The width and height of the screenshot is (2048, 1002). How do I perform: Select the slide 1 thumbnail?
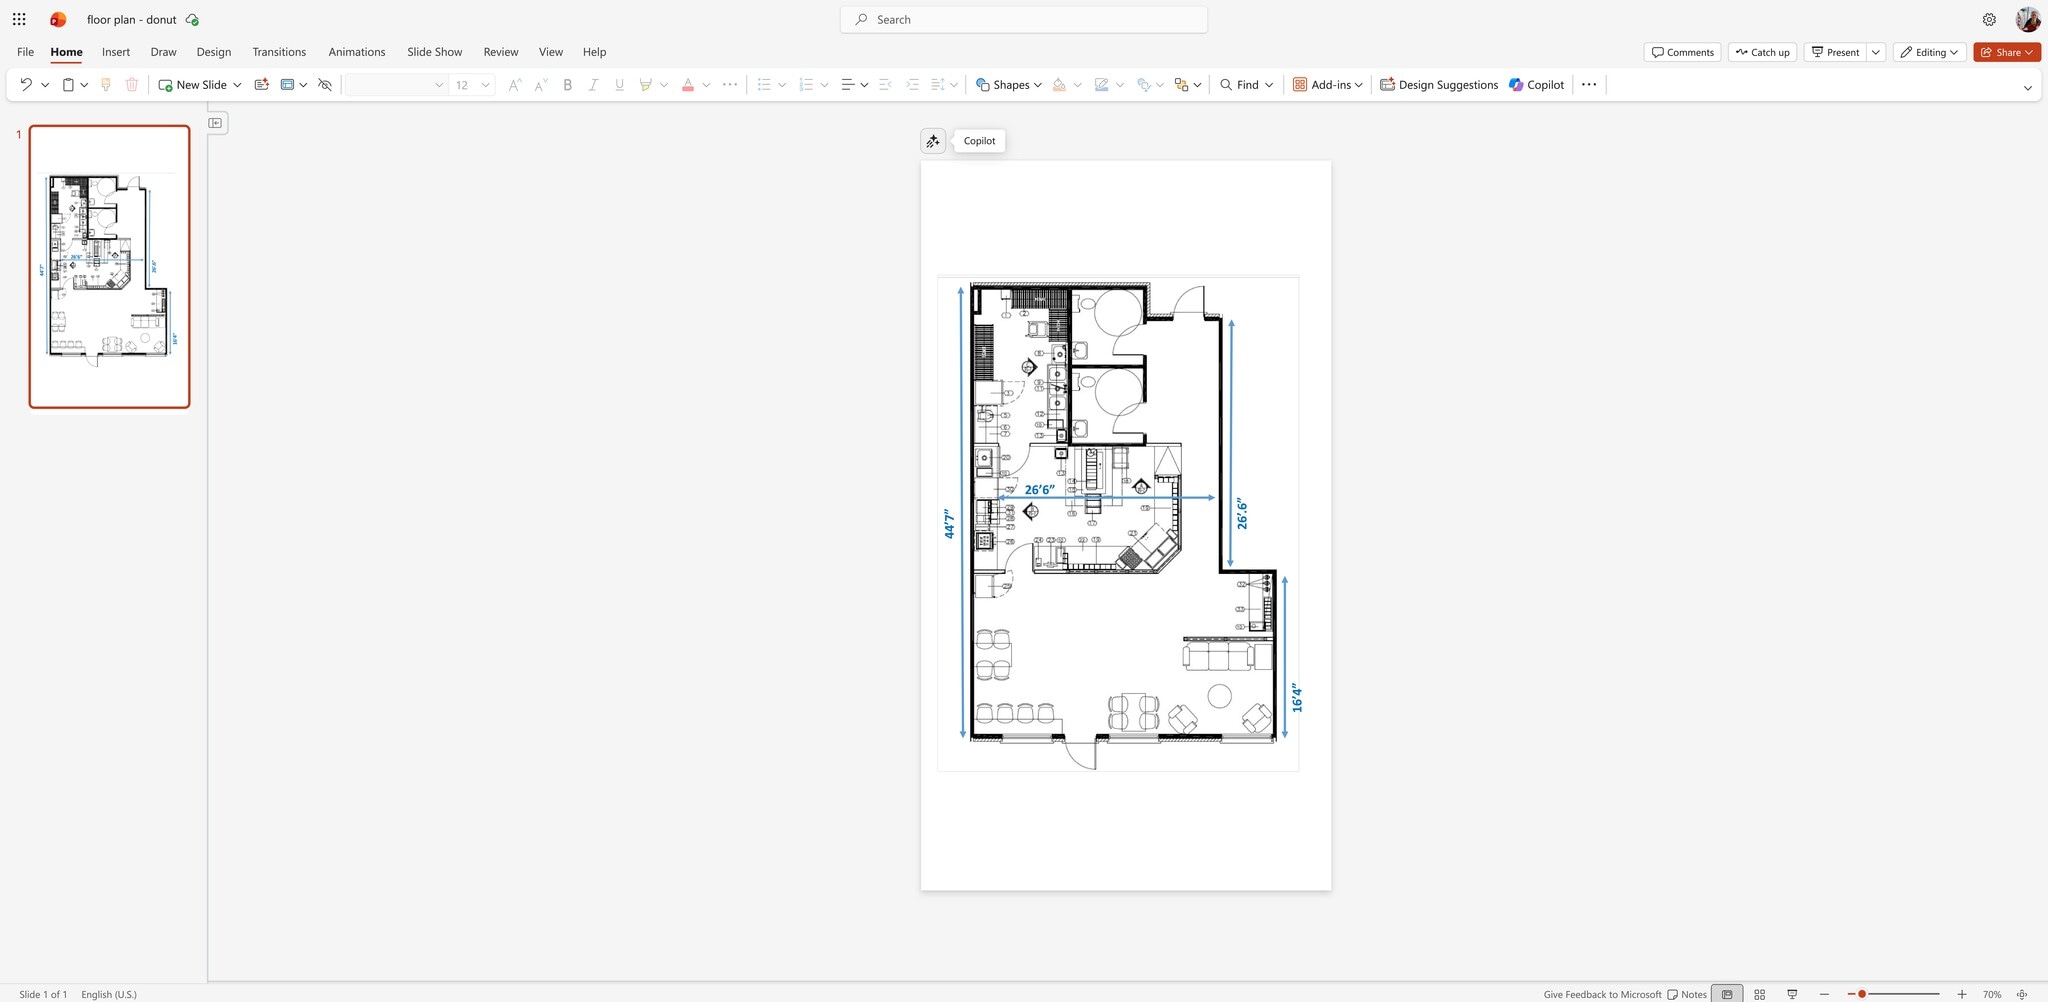108,265
